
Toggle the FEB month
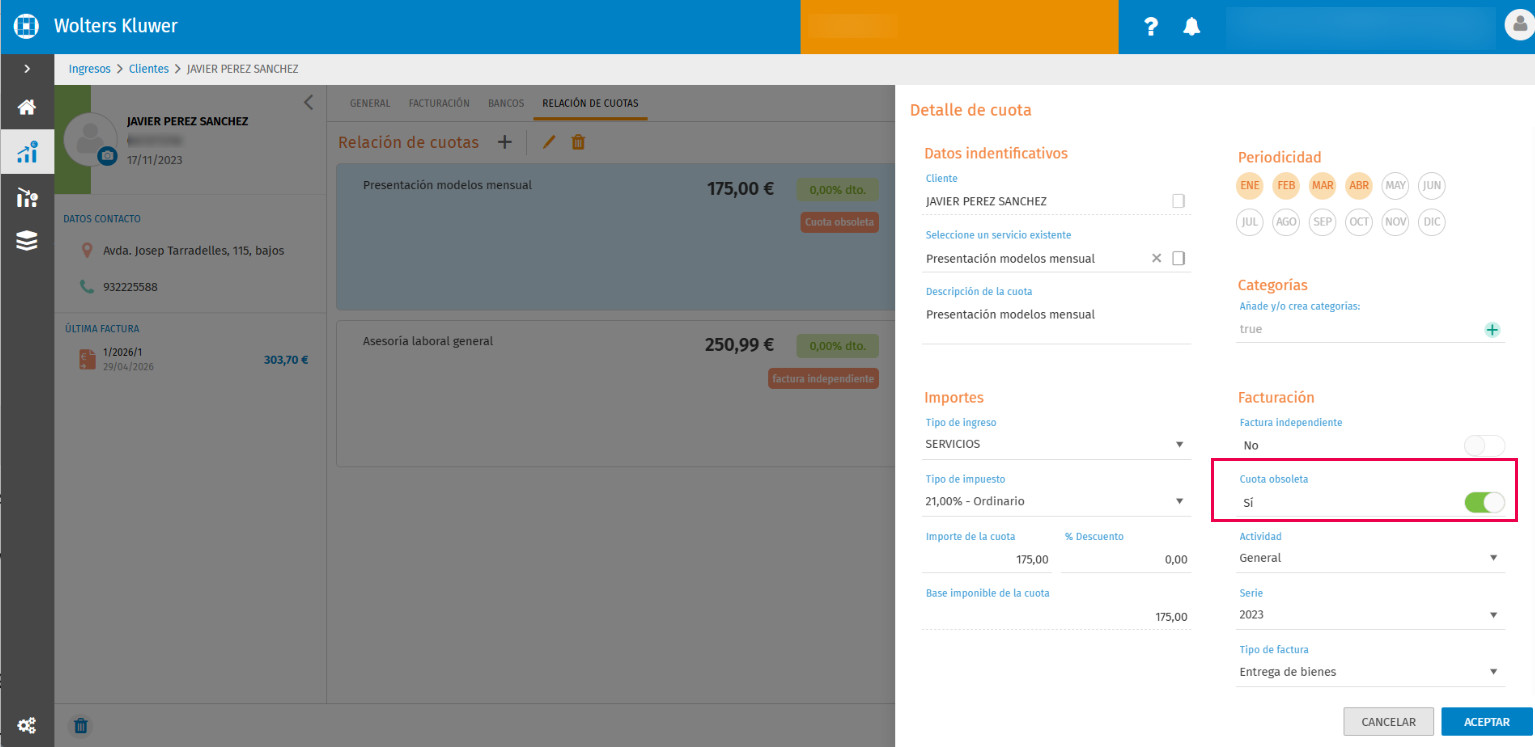click(1286, 186)
